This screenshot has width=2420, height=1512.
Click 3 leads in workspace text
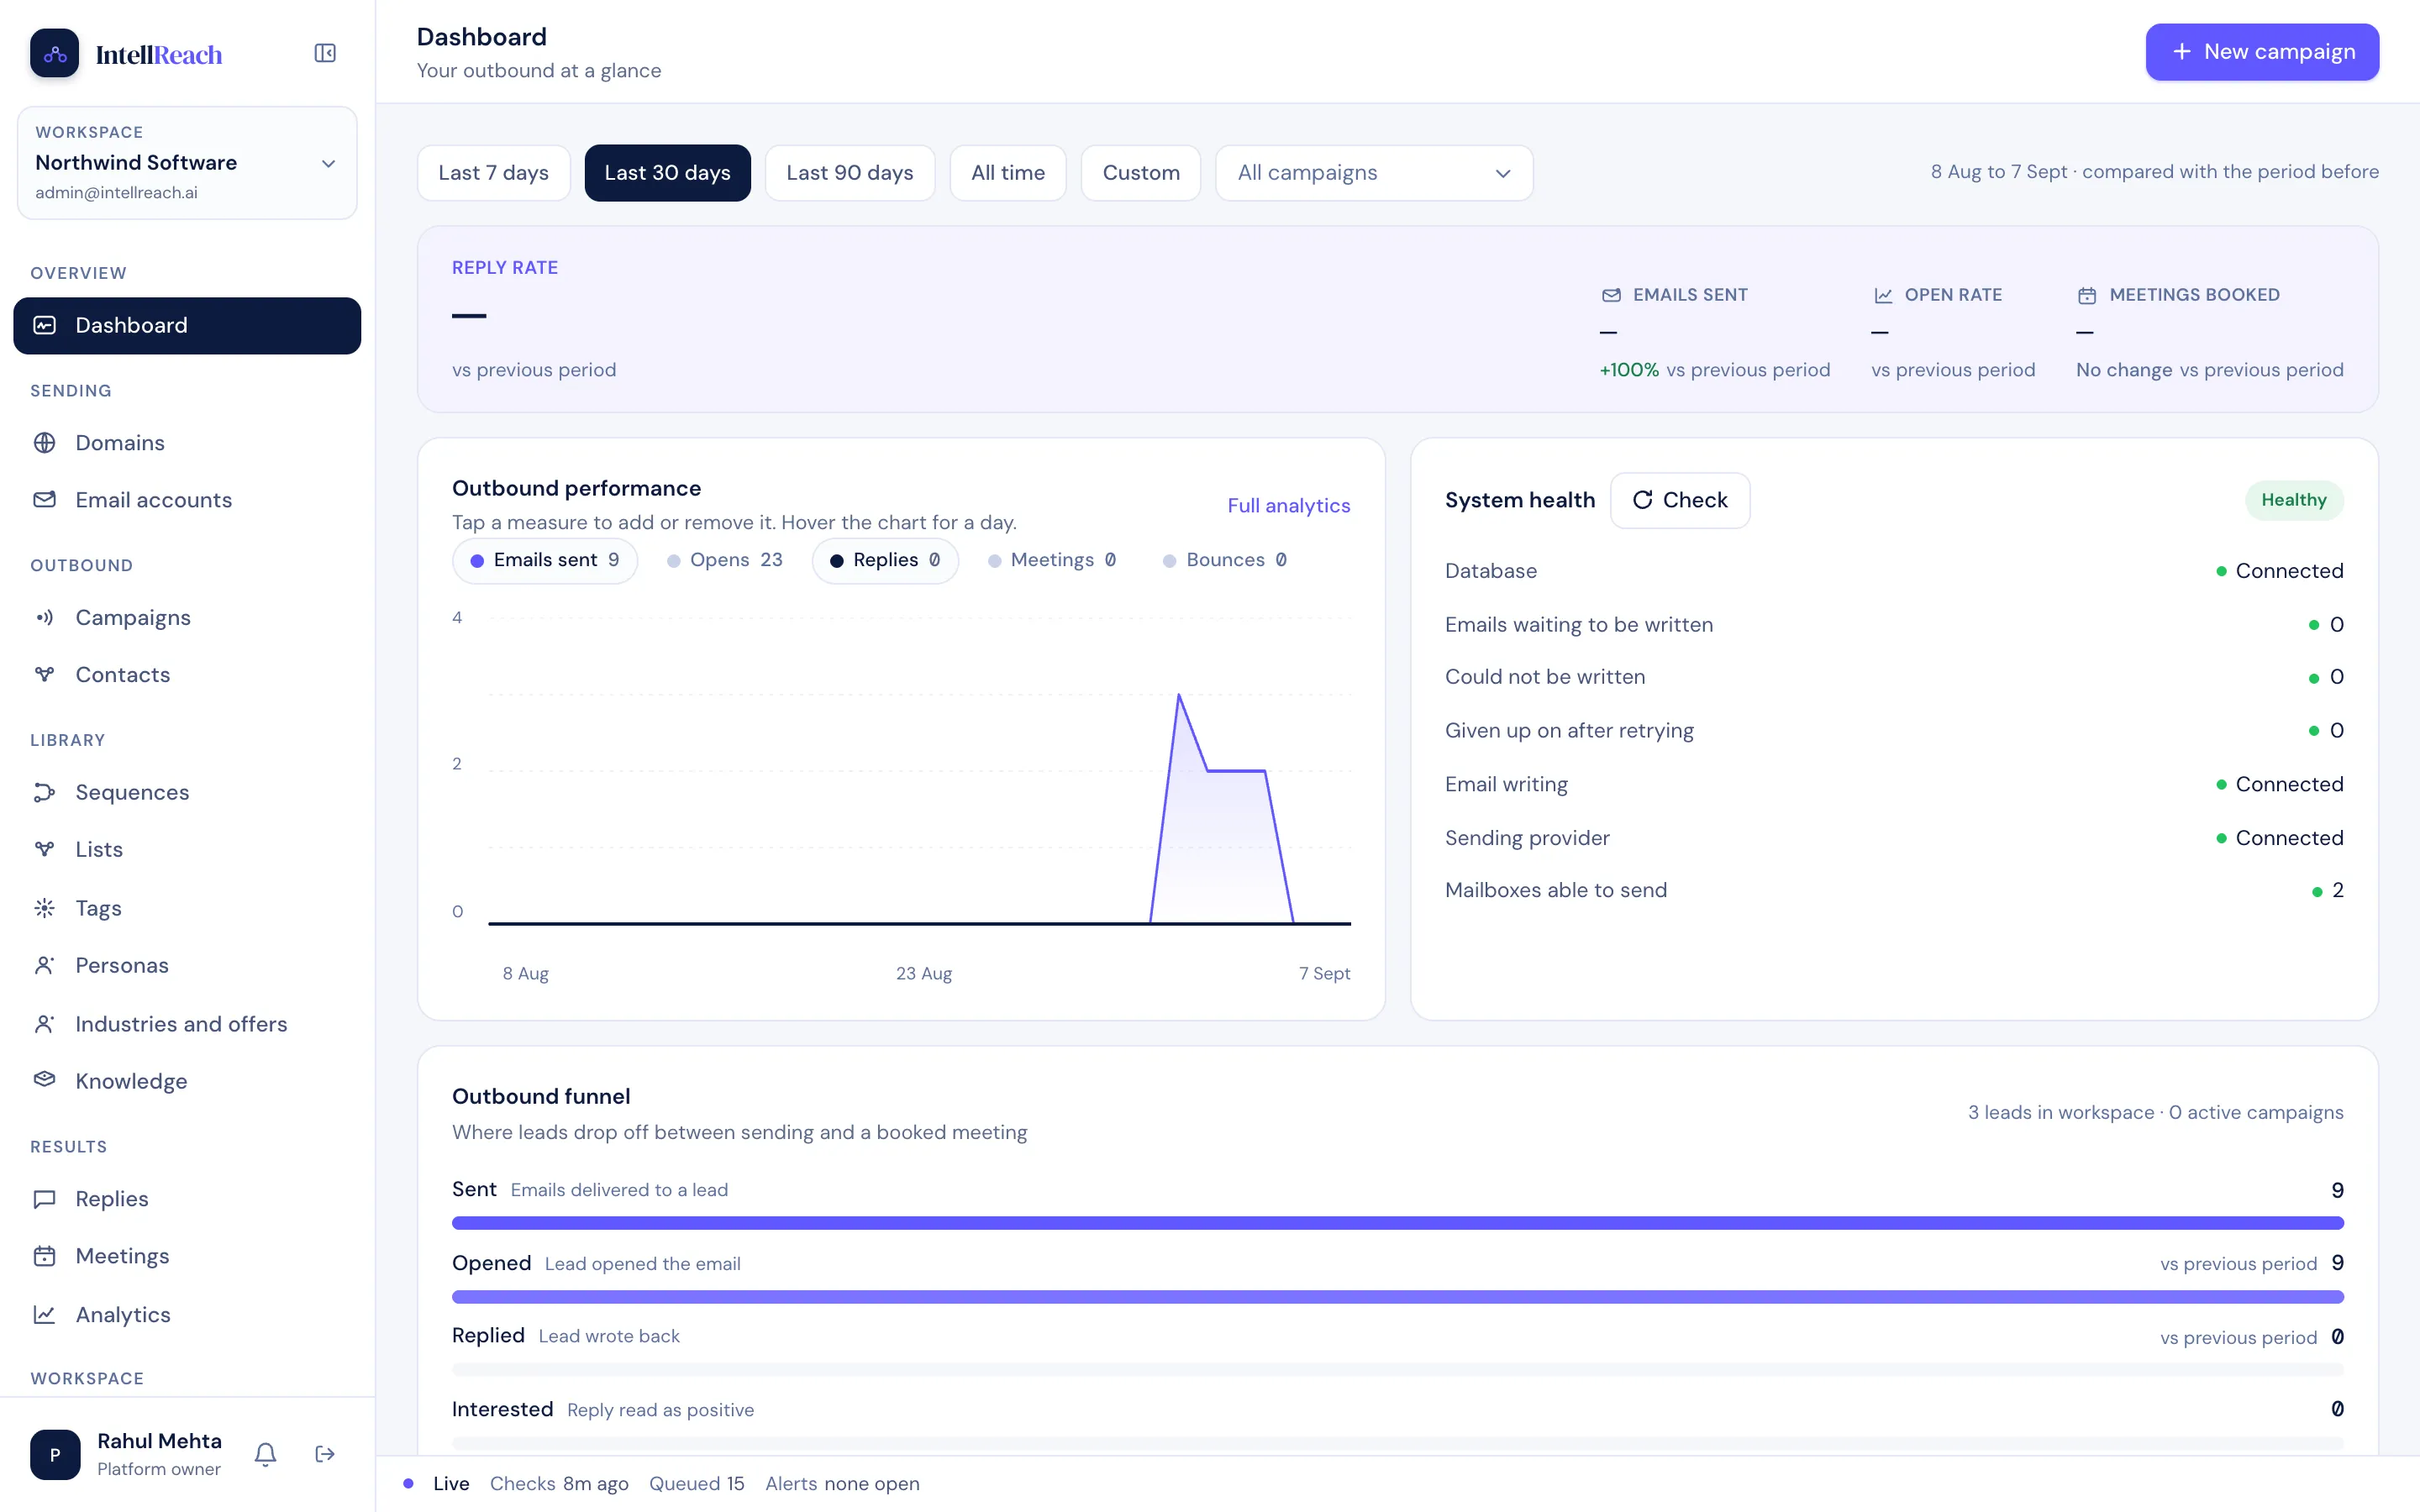tap(2061, 1112)
